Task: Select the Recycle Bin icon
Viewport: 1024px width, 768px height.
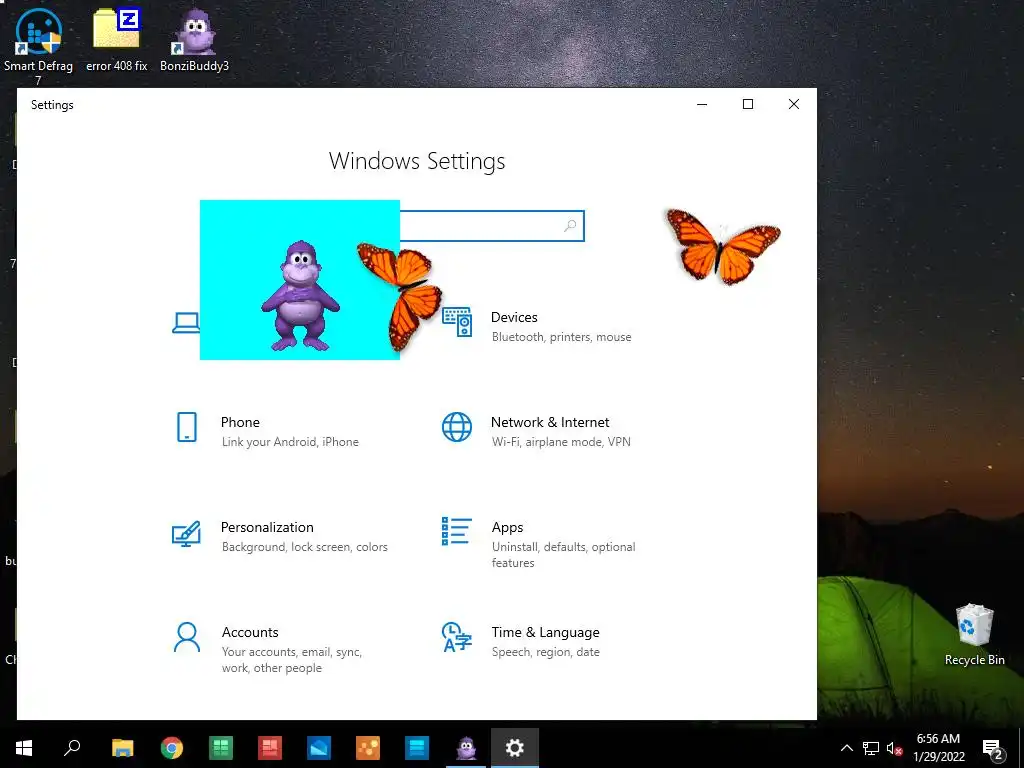Action: click(974, 635)
